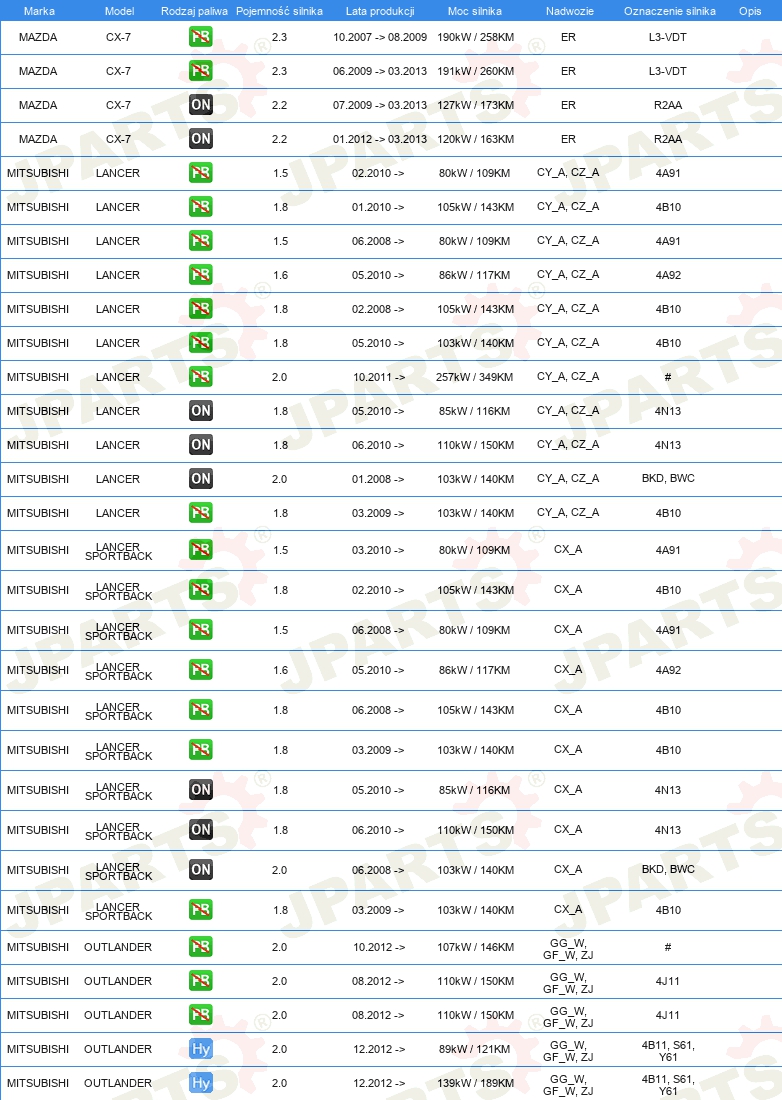
Task: Click petrol icon in Lancer 1.5 02.2010 row
Action: [x=201, y=173]
